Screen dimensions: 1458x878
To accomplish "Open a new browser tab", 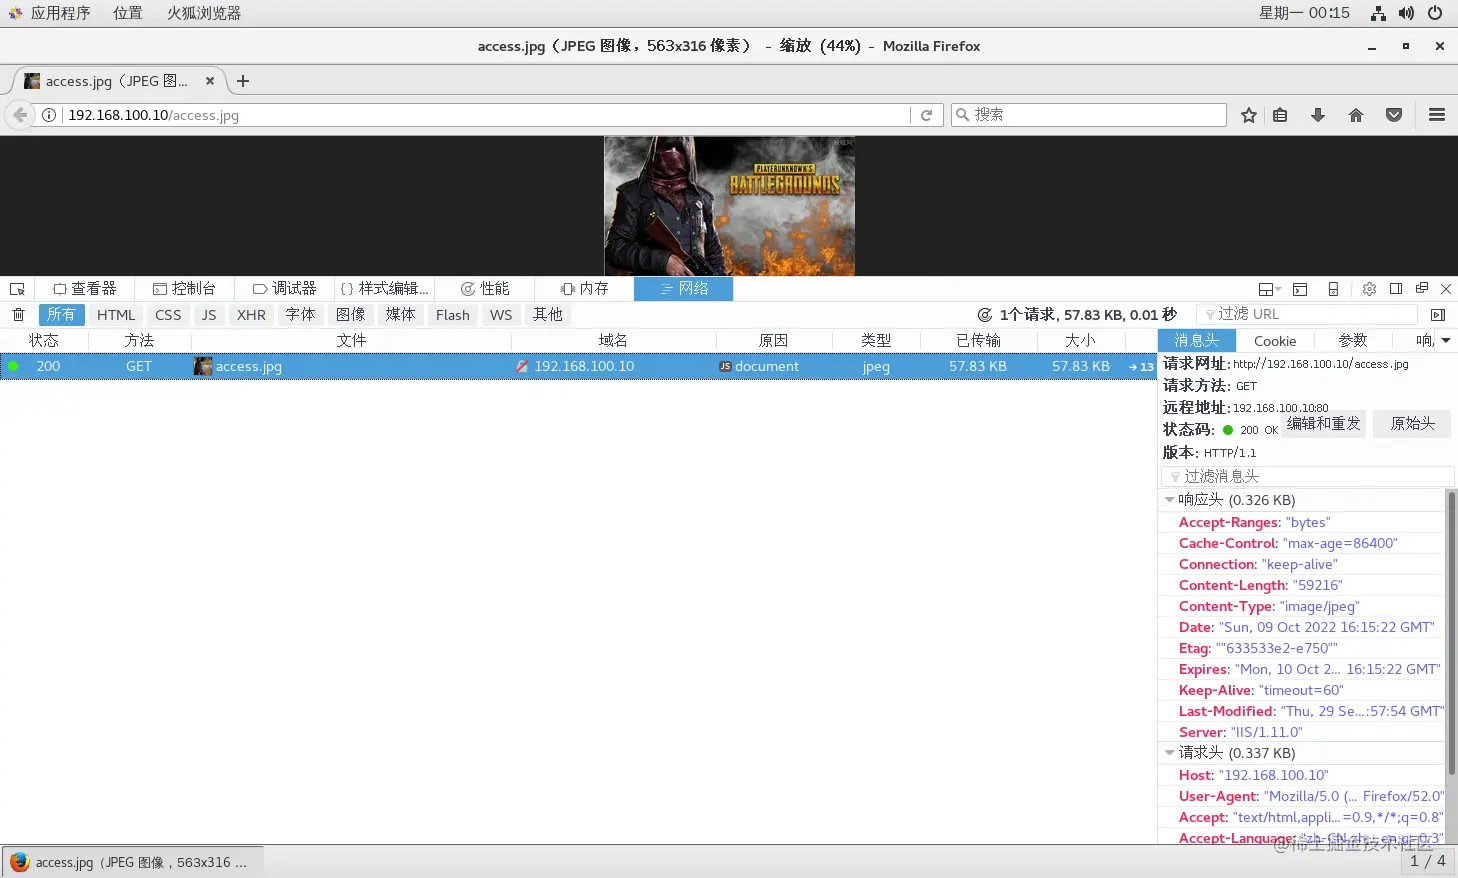I will click(x=243, y=81).
